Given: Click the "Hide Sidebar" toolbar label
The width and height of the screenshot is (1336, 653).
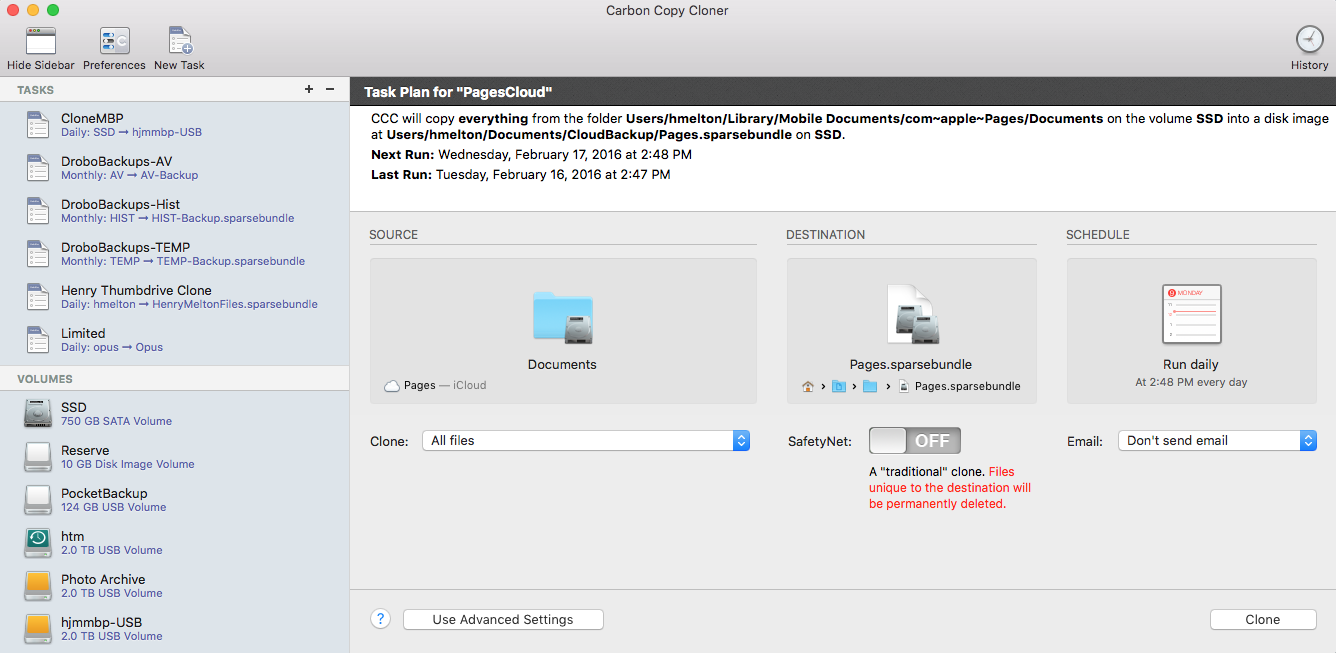Looking at the screenshot, I should 41,65.
